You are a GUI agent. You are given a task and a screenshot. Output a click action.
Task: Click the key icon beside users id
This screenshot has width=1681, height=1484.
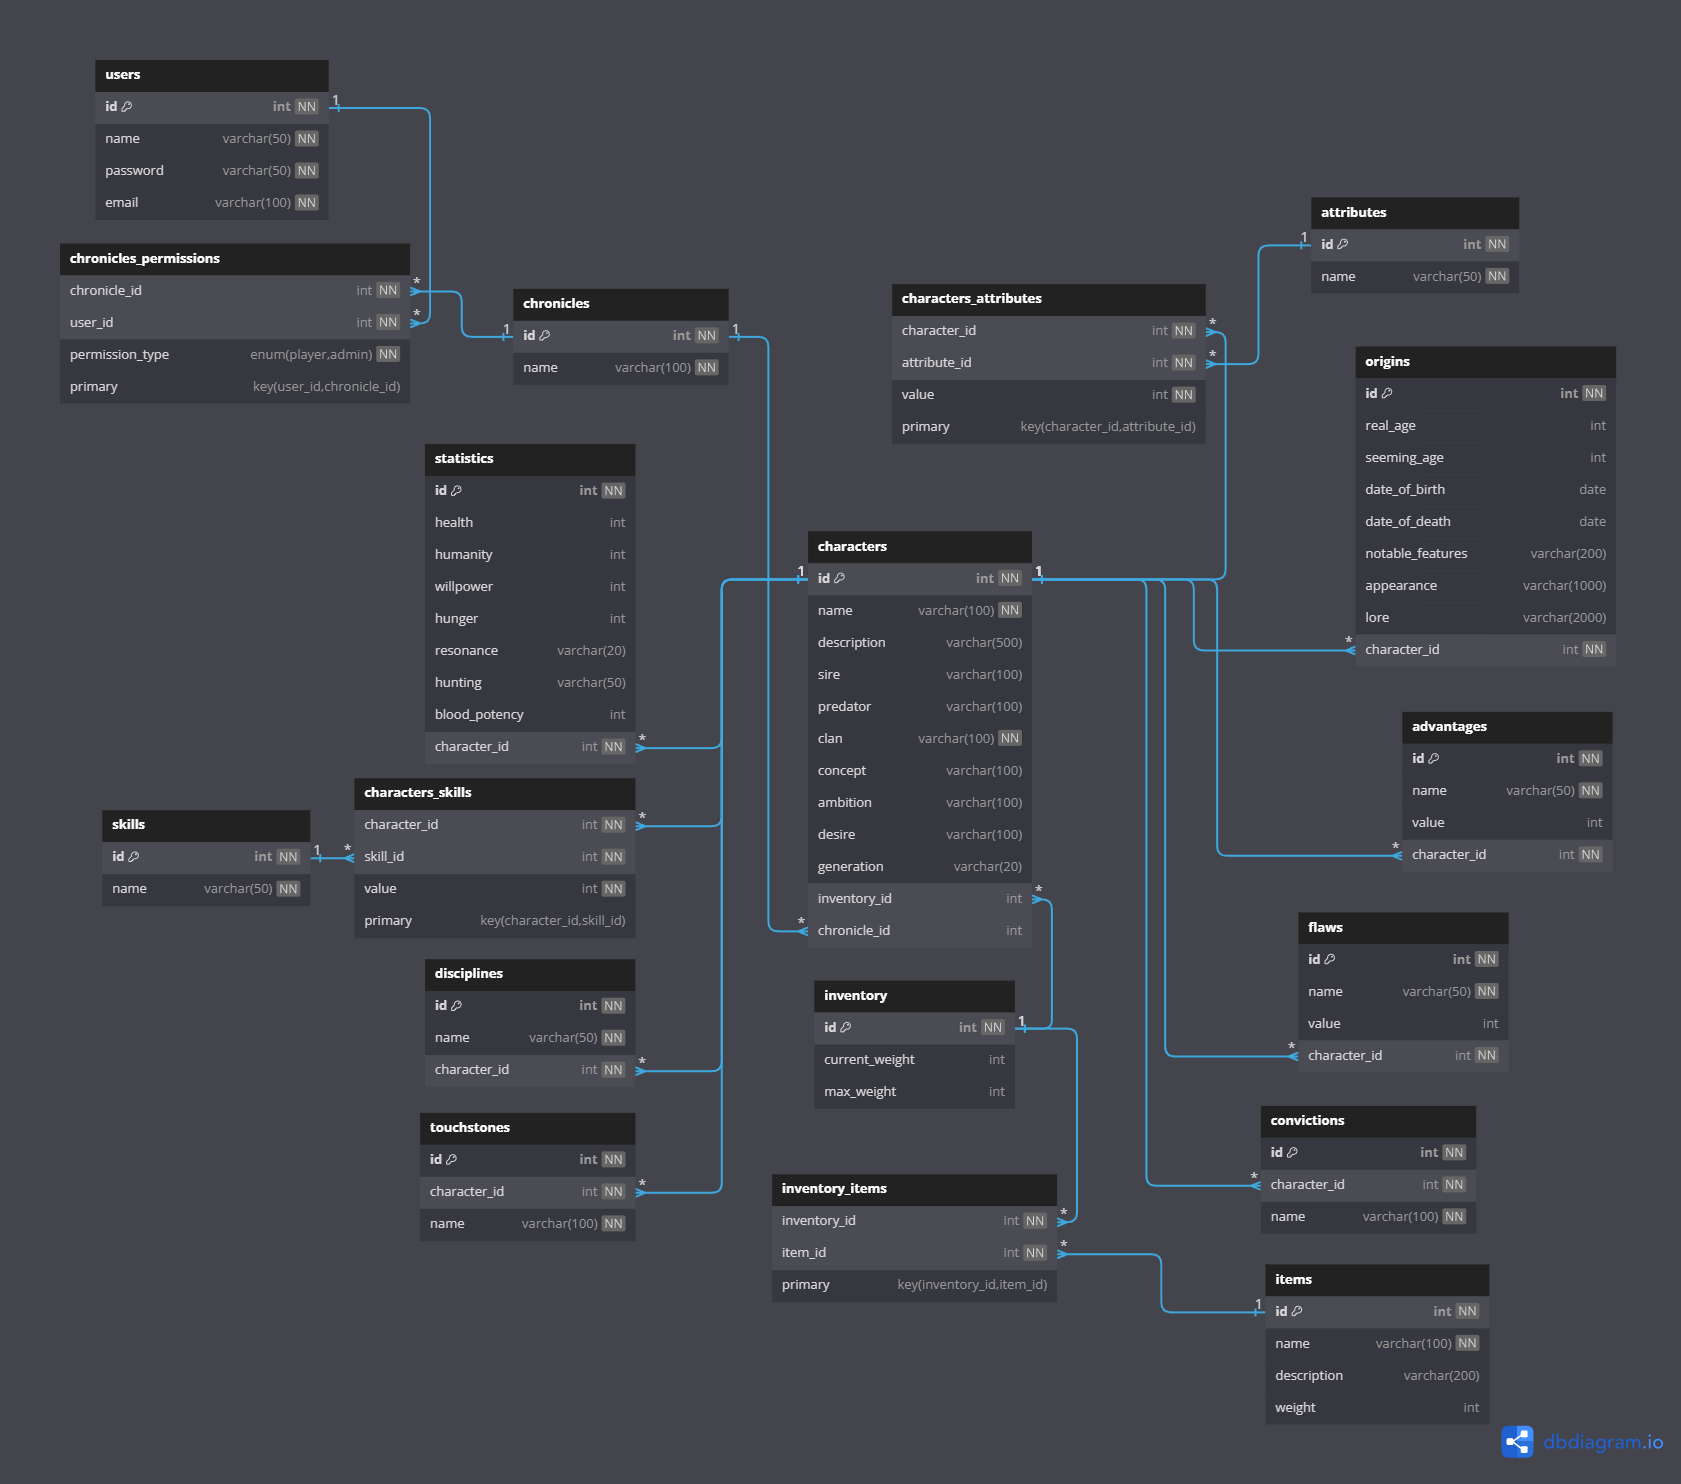point(127,107)
